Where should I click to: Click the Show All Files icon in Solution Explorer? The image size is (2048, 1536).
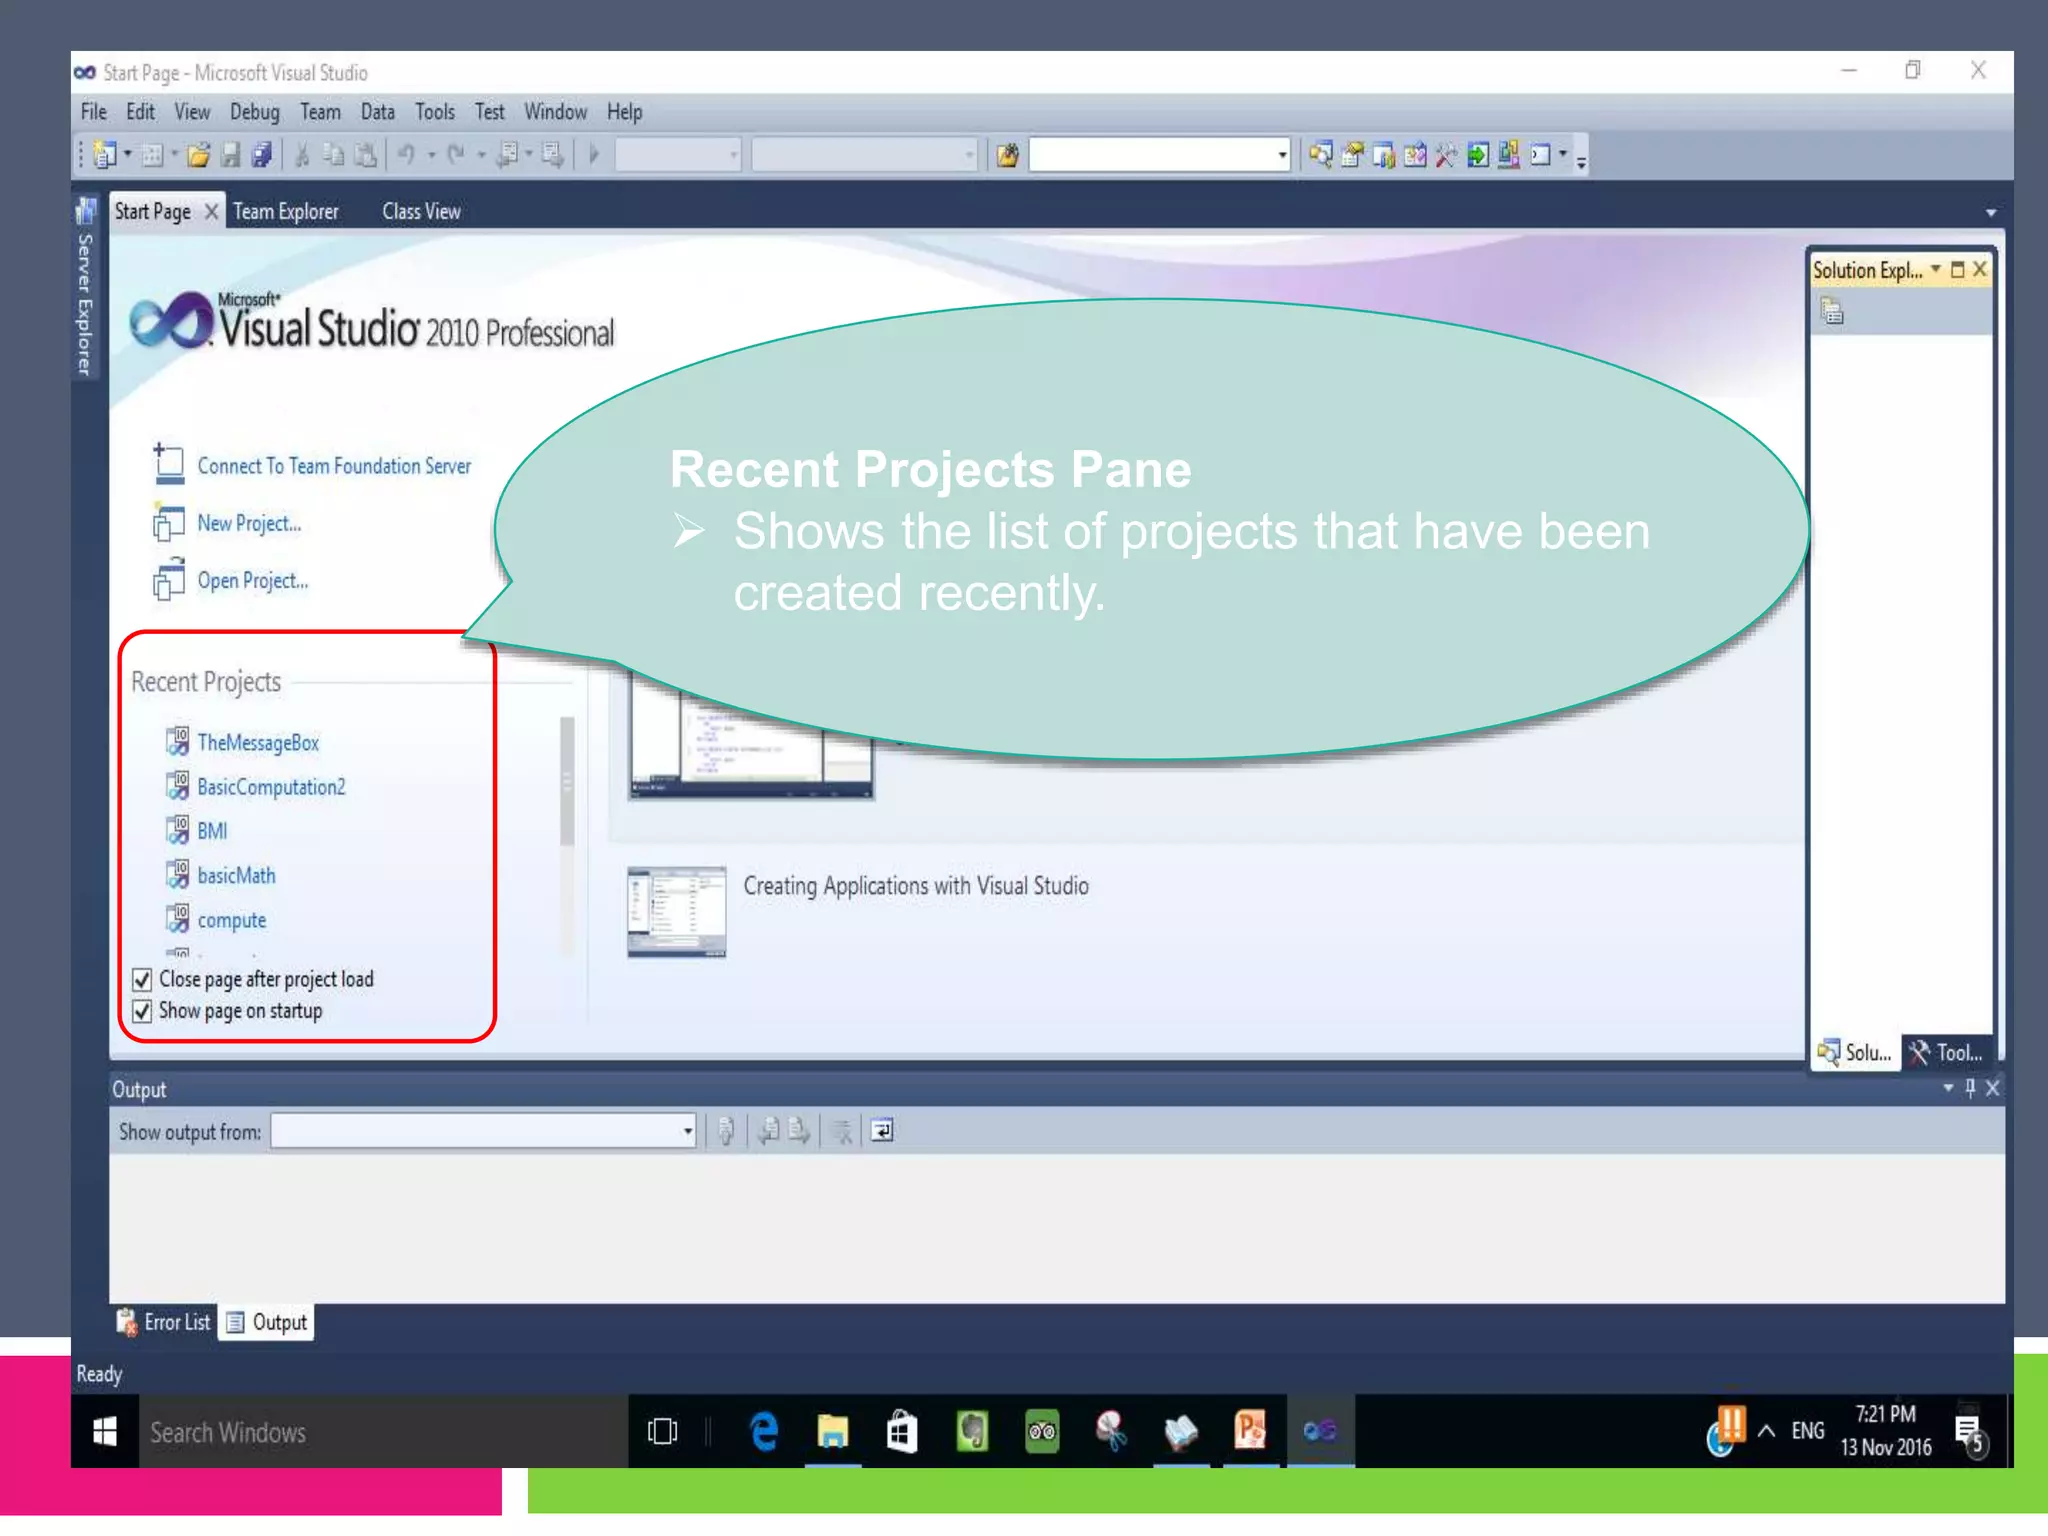point(1832,312)
